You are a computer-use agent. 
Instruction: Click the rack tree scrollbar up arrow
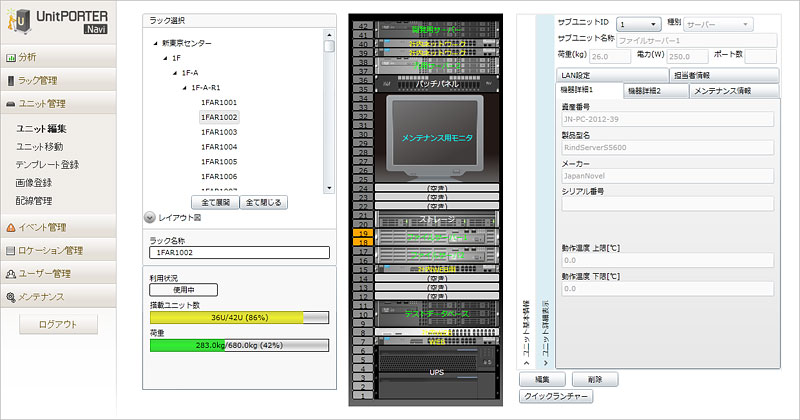[x=329, y=35]
